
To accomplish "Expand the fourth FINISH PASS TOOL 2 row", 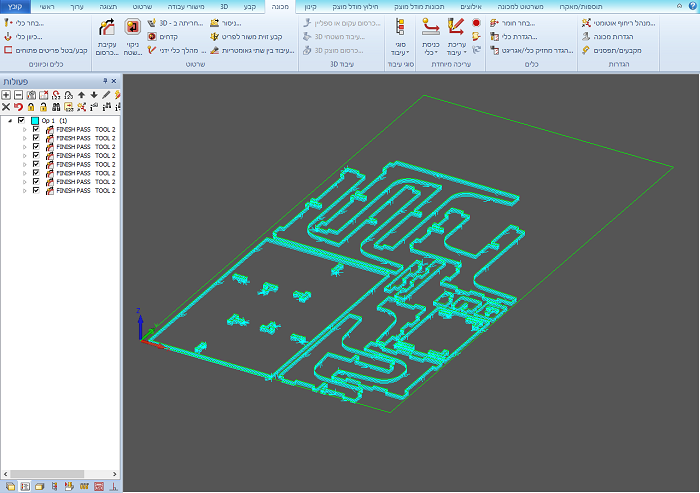I will (25, 155).
